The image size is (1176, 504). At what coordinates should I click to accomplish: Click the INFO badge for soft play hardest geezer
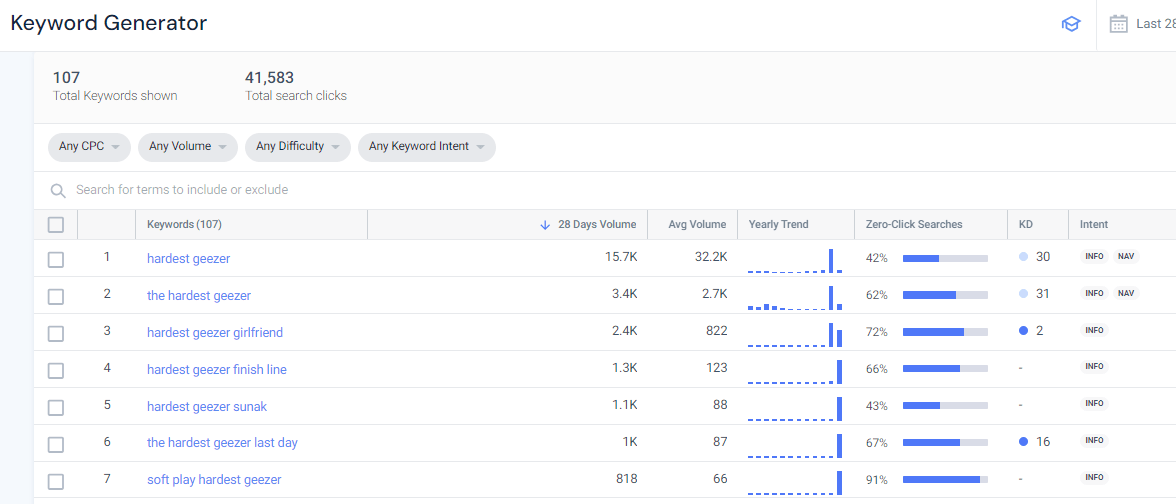[x=1094, y=477]
